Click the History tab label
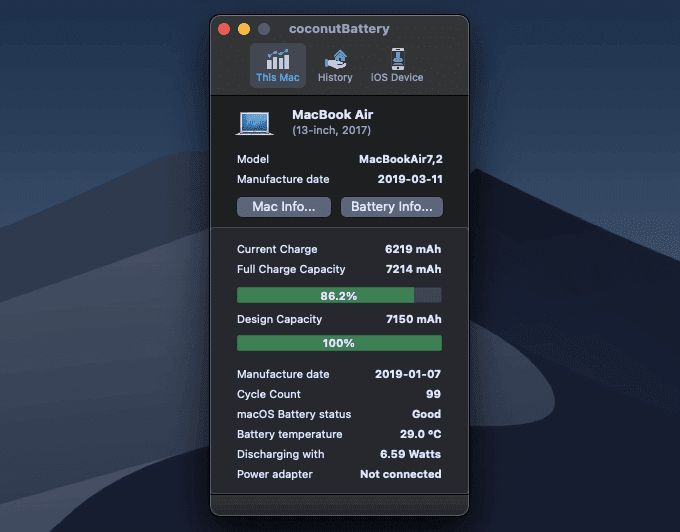This screenshot has width=680, height=532. pos(335,78)
